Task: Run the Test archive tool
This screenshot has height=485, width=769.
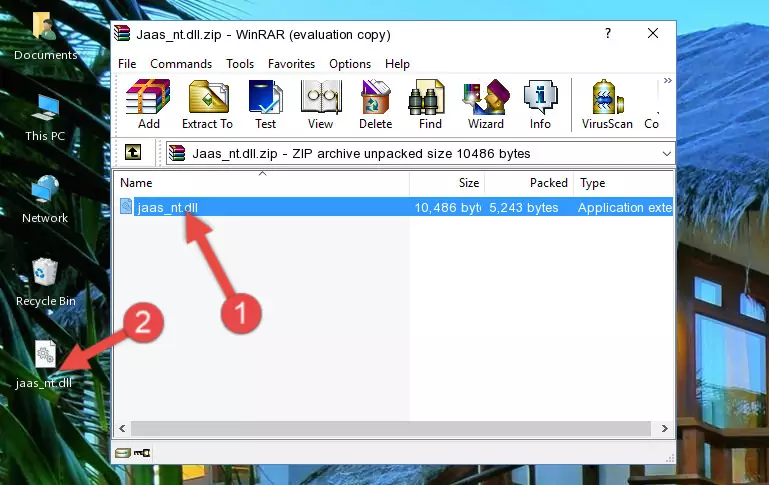Action: pos(265,104)
